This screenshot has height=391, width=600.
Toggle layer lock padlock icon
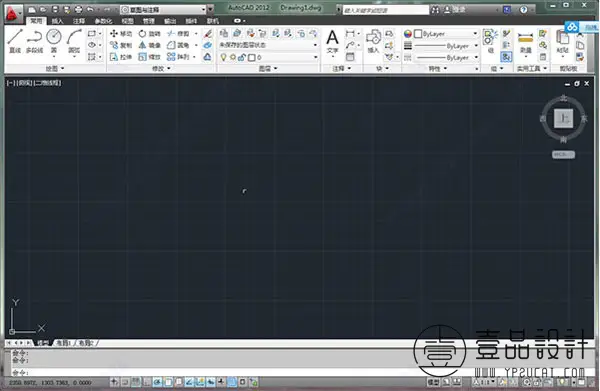242,57
